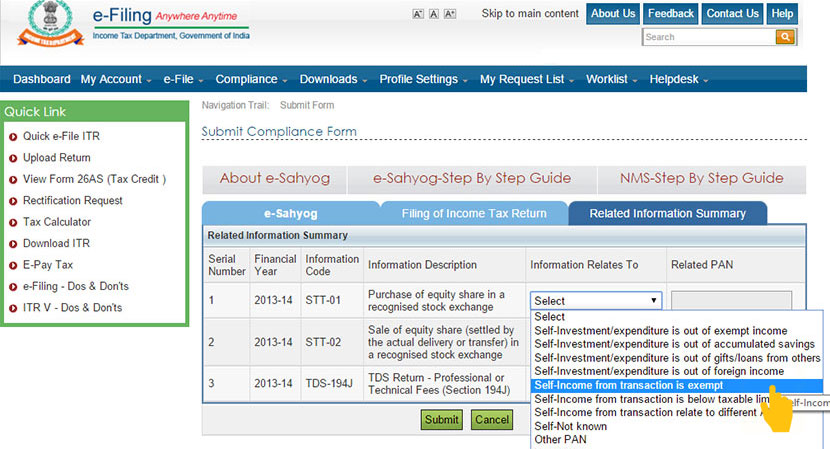Reset font size with the plain A icon
The width and height of the screenshot is (830, 449).
[434, 14]
